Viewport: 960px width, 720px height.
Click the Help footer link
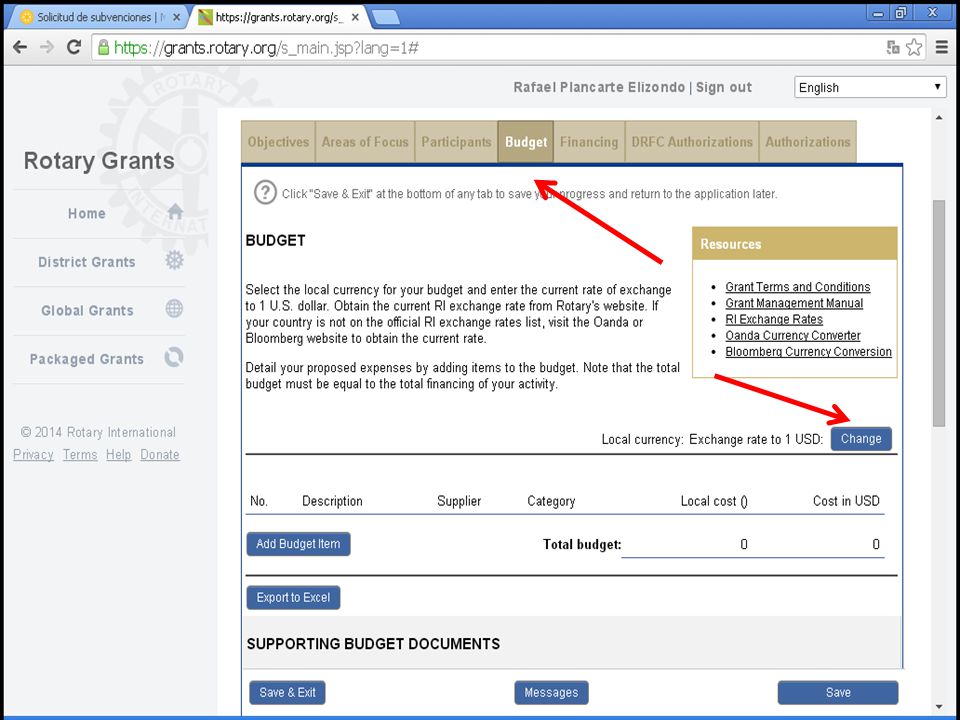[118, 454]
